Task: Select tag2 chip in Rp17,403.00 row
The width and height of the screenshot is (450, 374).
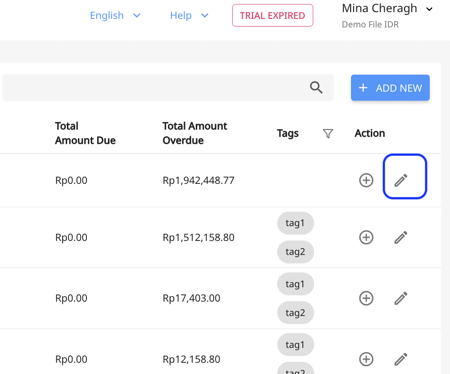Action: (295, 313)
